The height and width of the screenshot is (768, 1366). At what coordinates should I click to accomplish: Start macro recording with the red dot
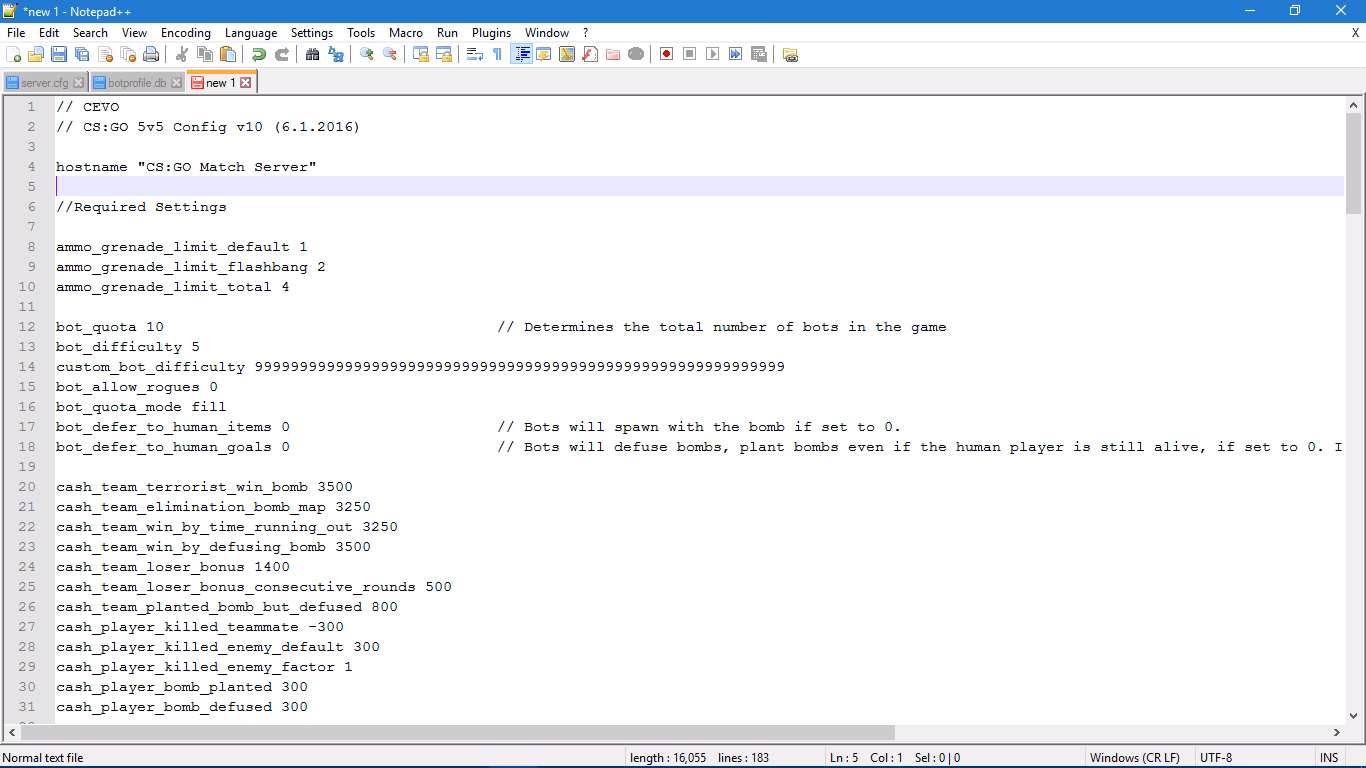(667, 54)
